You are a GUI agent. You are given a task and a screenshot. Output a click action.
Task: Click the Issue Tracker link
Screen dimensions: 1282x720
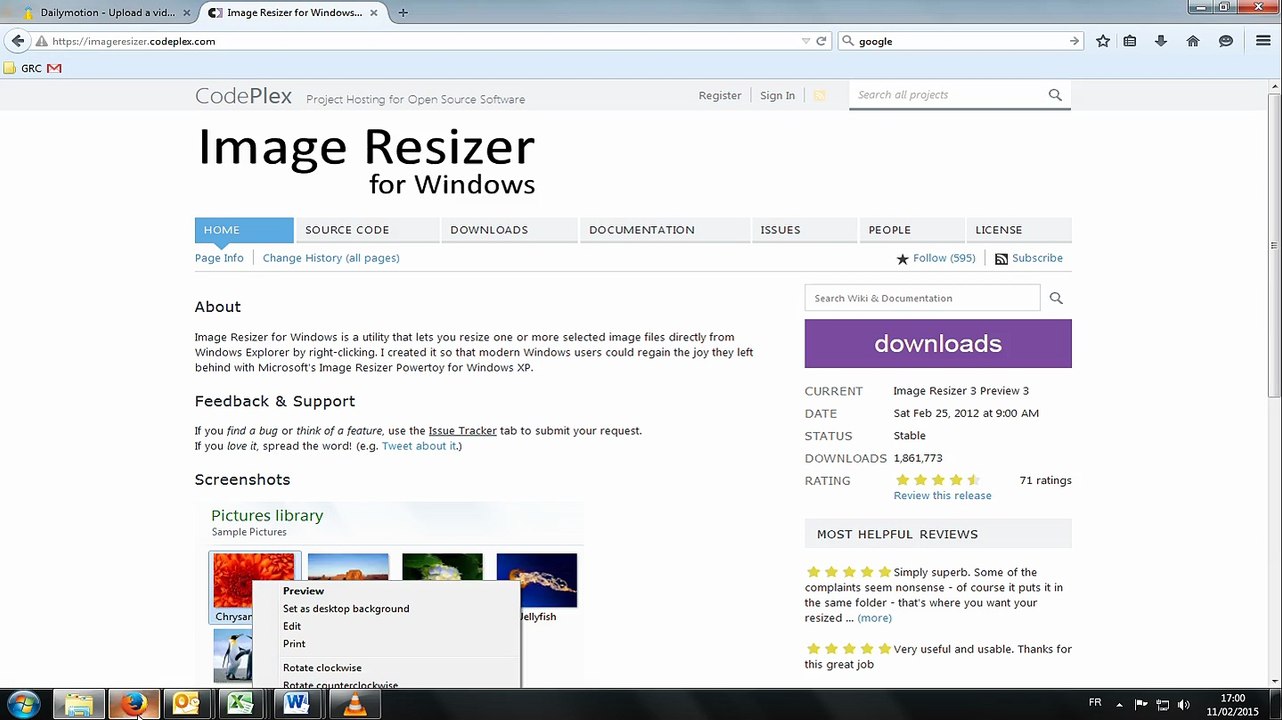[462, 431]
